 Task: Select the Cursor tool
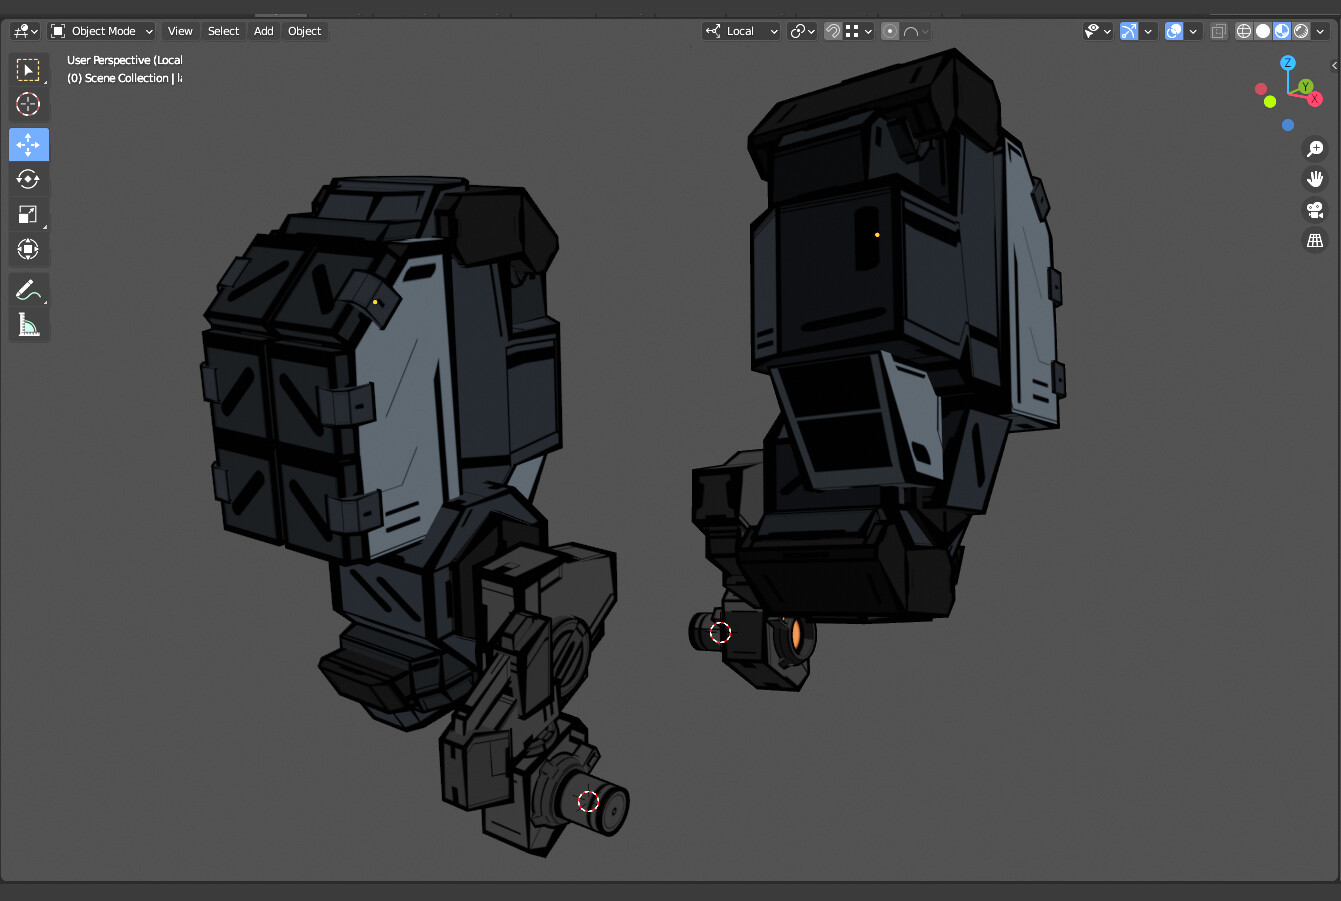tap(28, 104)
